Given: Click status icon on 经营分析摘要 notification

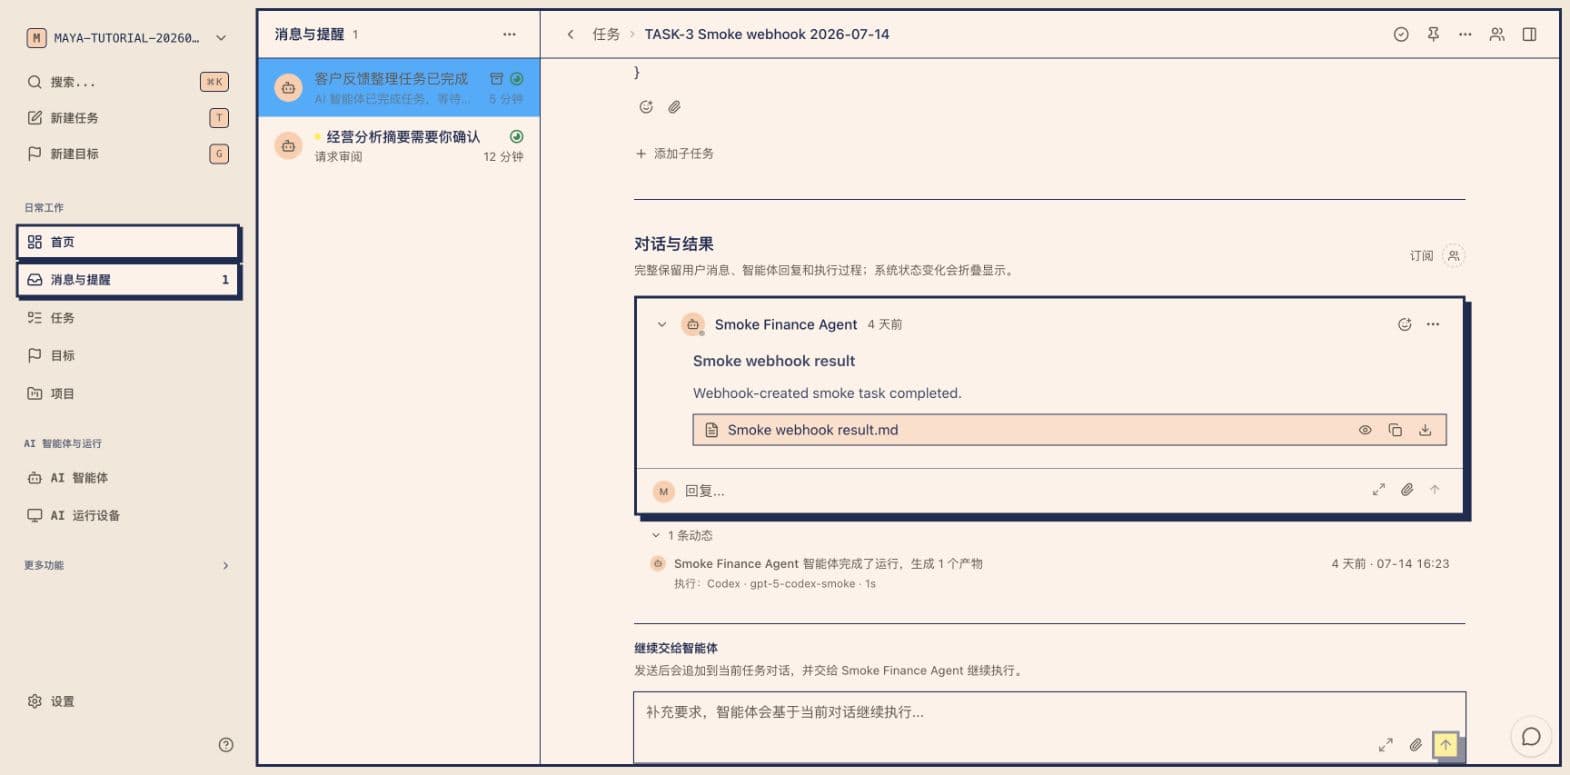Looking at the screenshot, I should (x=516, y=137).
